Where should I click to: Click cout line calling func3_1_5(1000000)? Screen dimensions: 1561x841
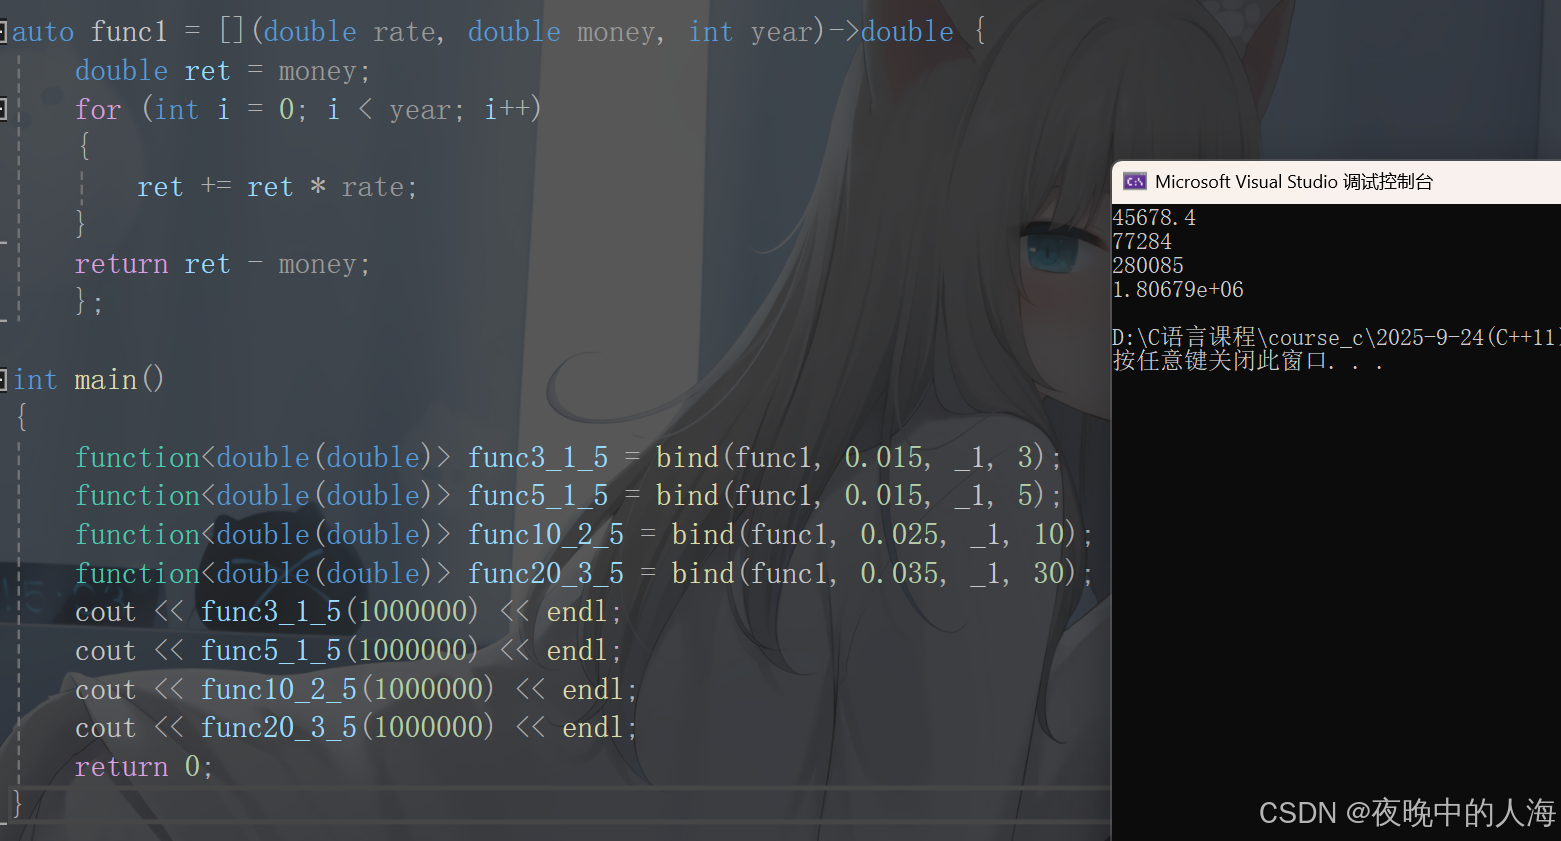click(x=348, y=611)
